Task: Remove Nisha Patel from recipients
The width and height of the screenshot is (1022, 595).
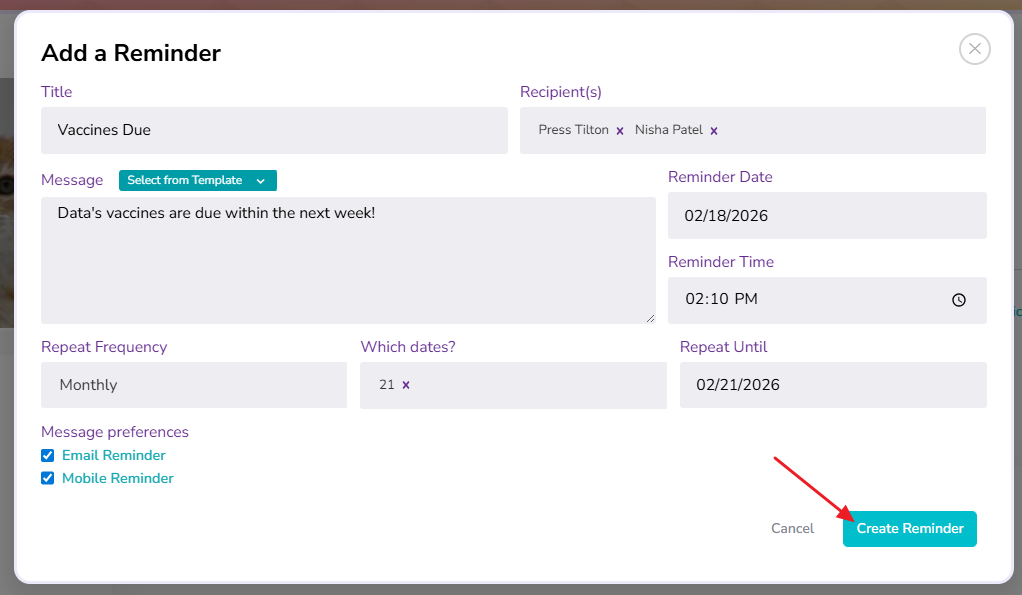Action: [x=714, y=131]
